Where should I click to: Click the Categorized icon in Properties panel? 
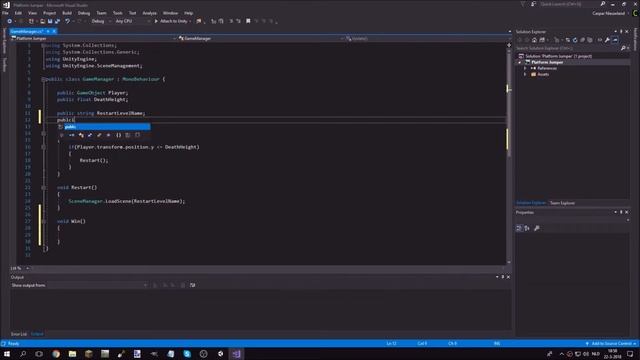click(519, 228)
